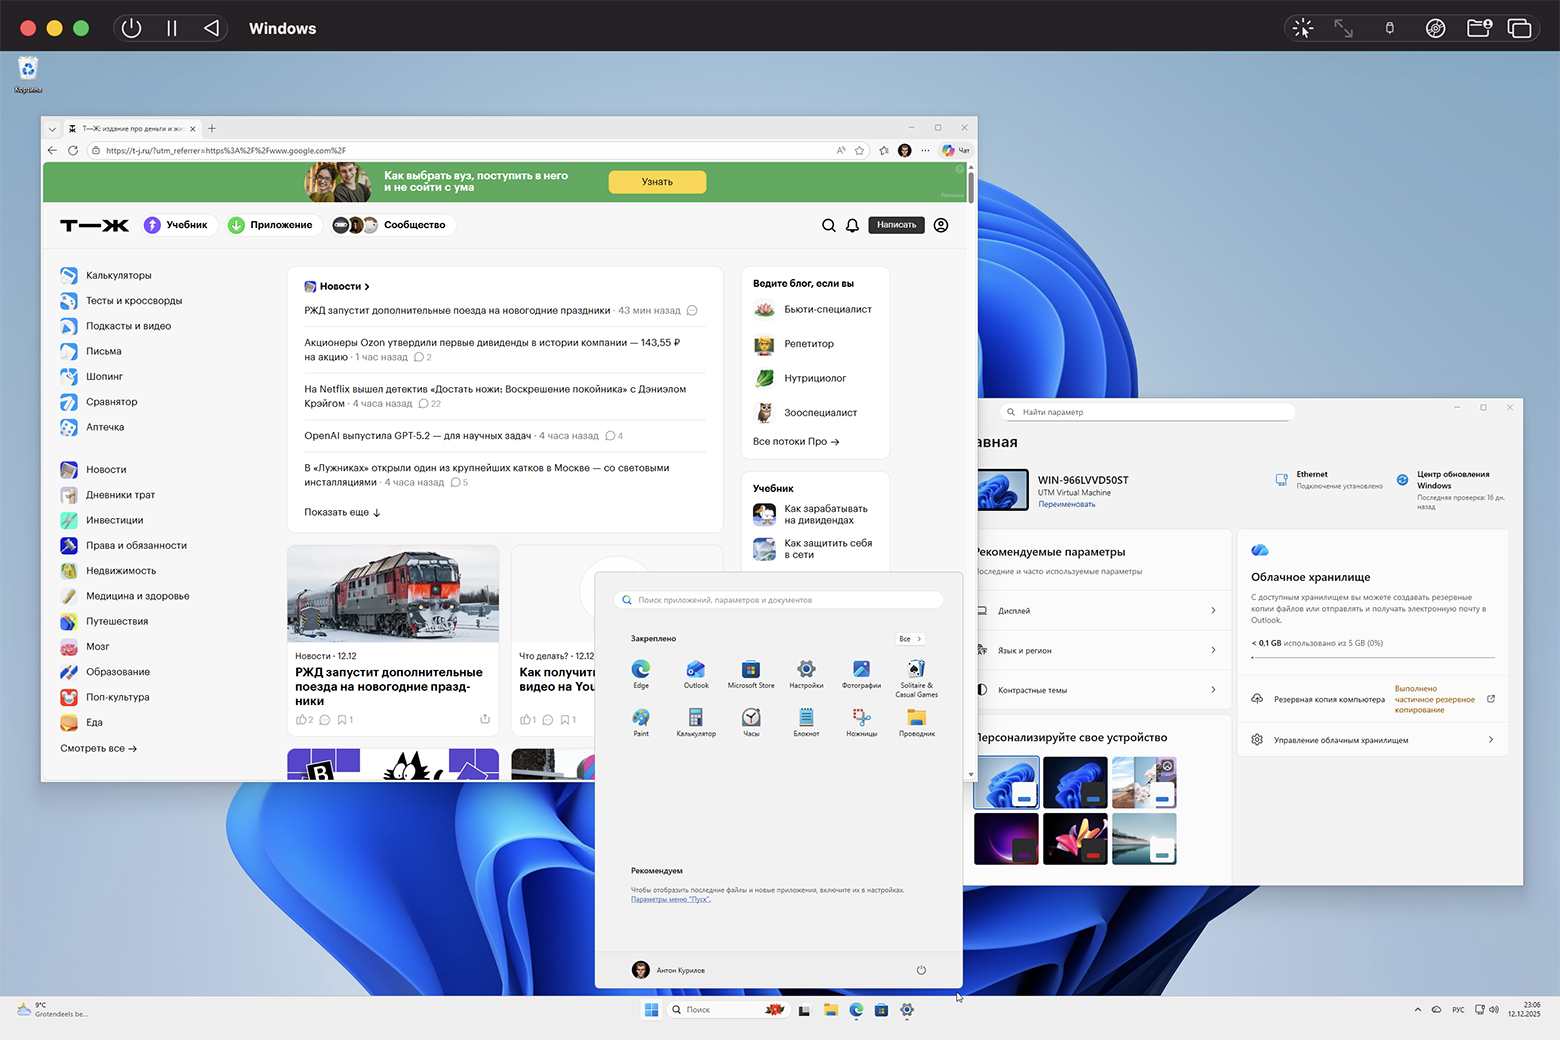Open the notifications bell on T—Ж header
Viewport: 1560px width, 1040px height.
(x=852, y=226)
